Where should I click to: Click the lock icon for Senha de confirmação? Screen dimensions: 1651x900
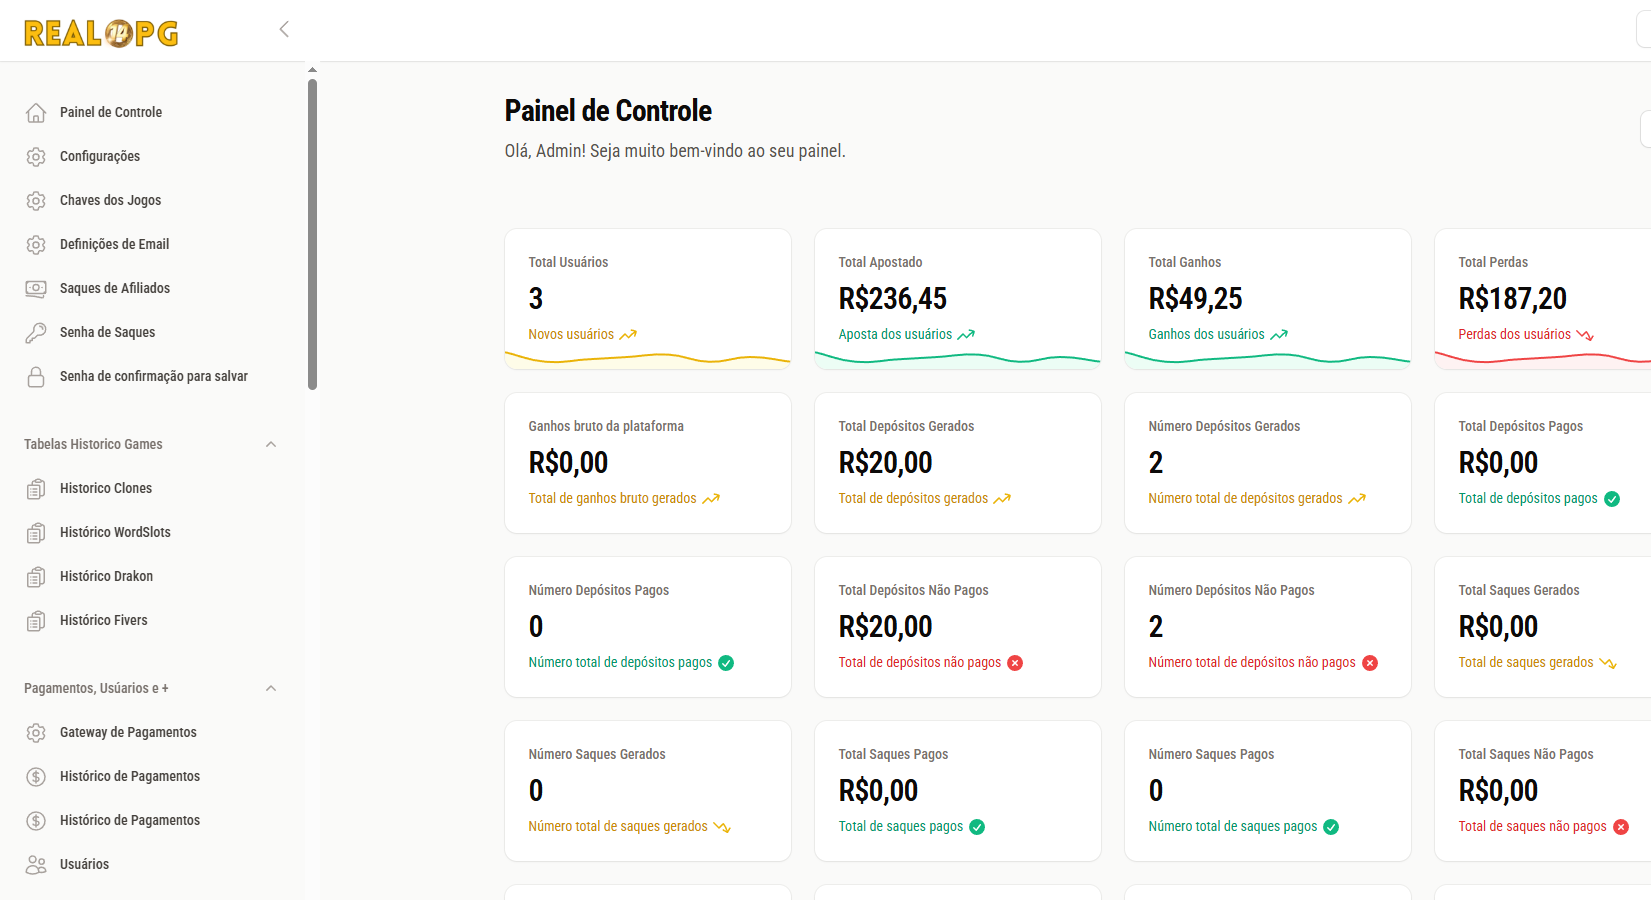36,377
